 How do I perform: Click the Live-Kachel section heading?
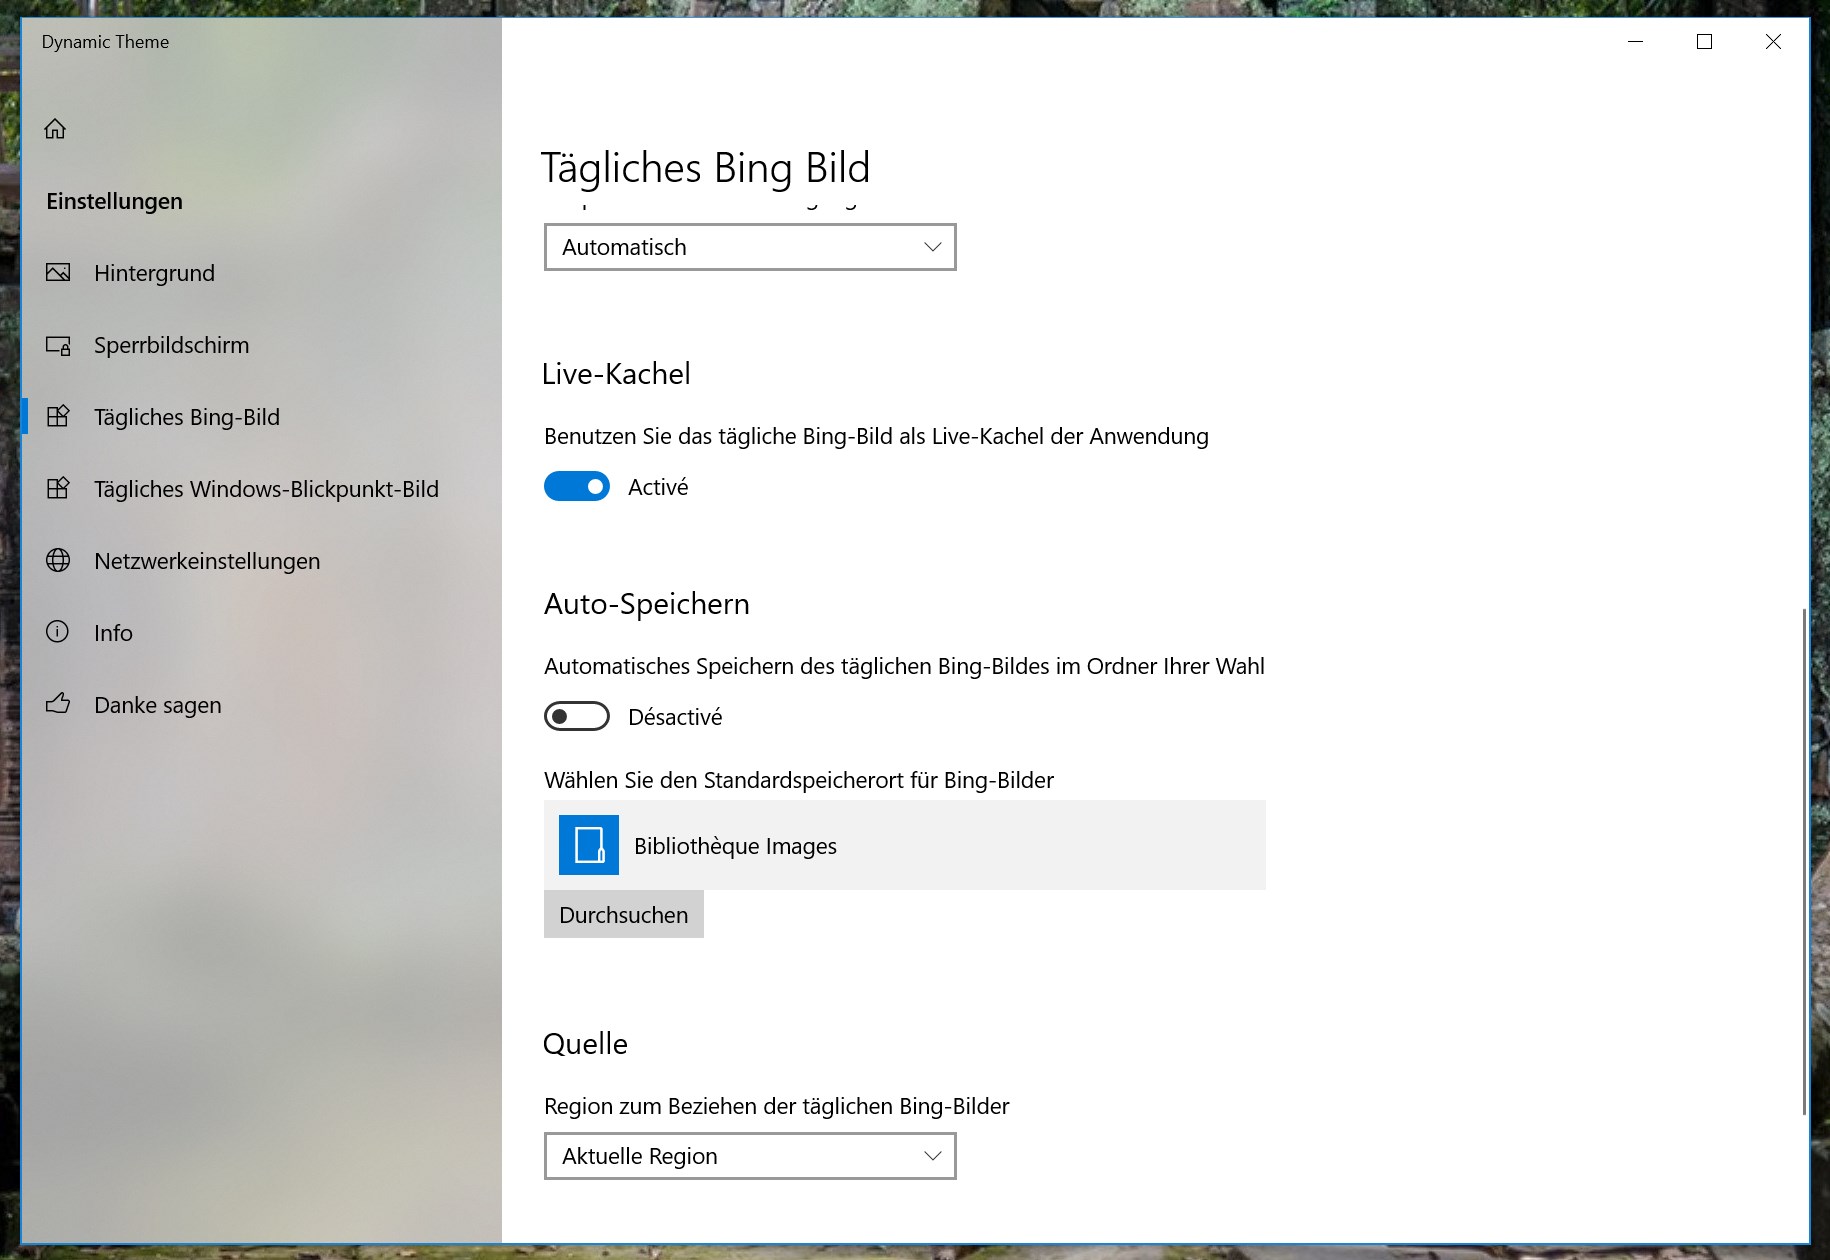616,374
